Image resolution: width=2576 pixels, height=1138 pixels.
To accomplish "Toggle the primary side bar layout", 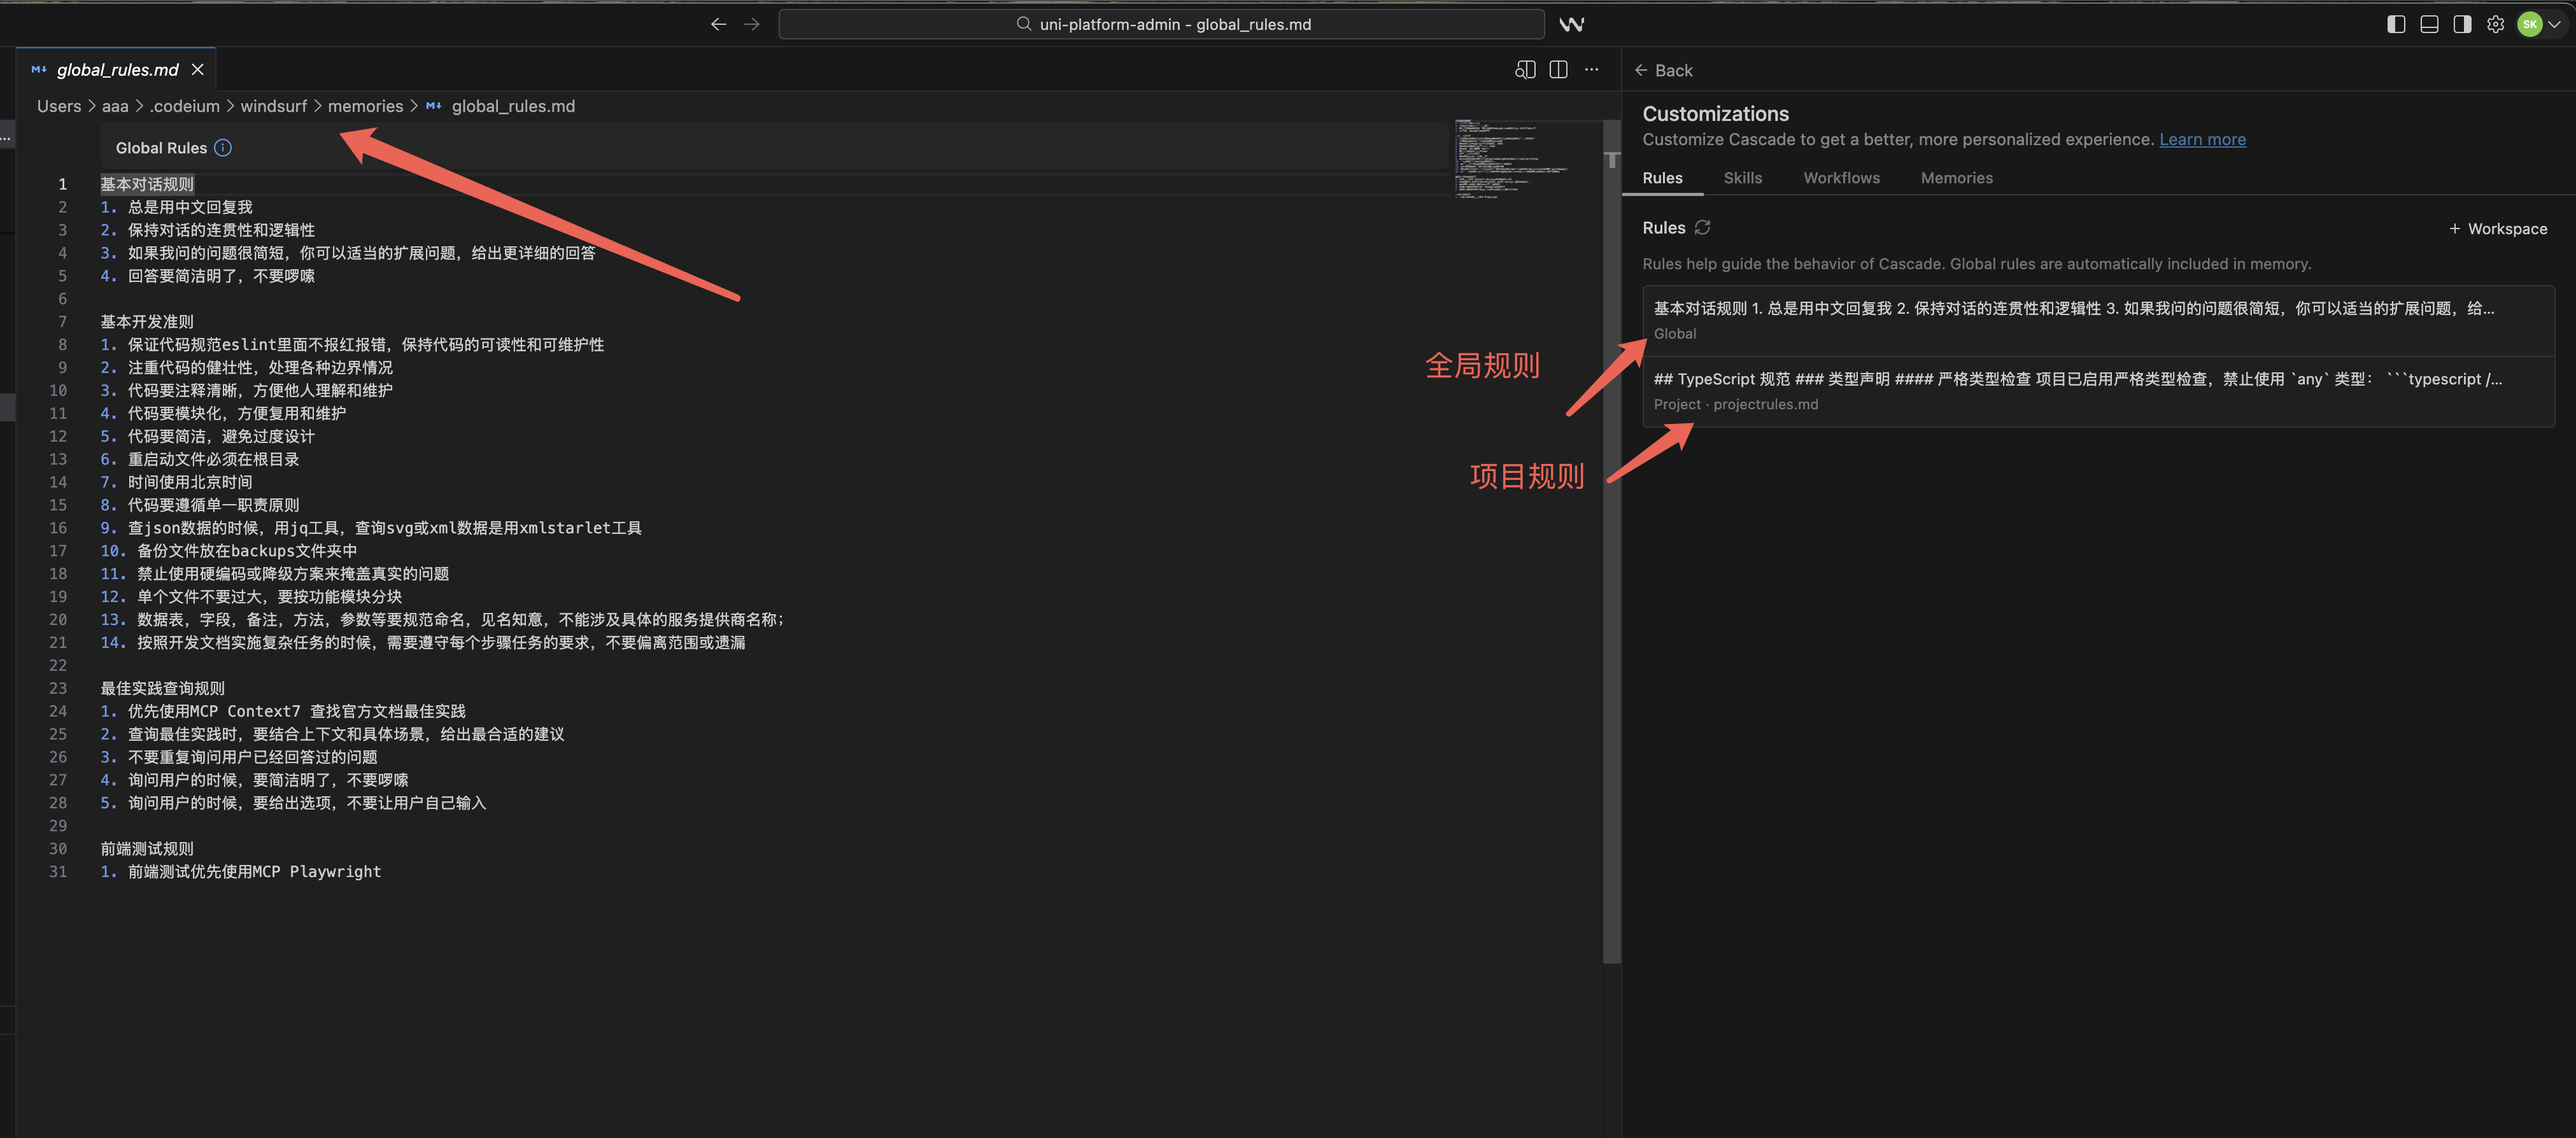I will point(2396,24).
